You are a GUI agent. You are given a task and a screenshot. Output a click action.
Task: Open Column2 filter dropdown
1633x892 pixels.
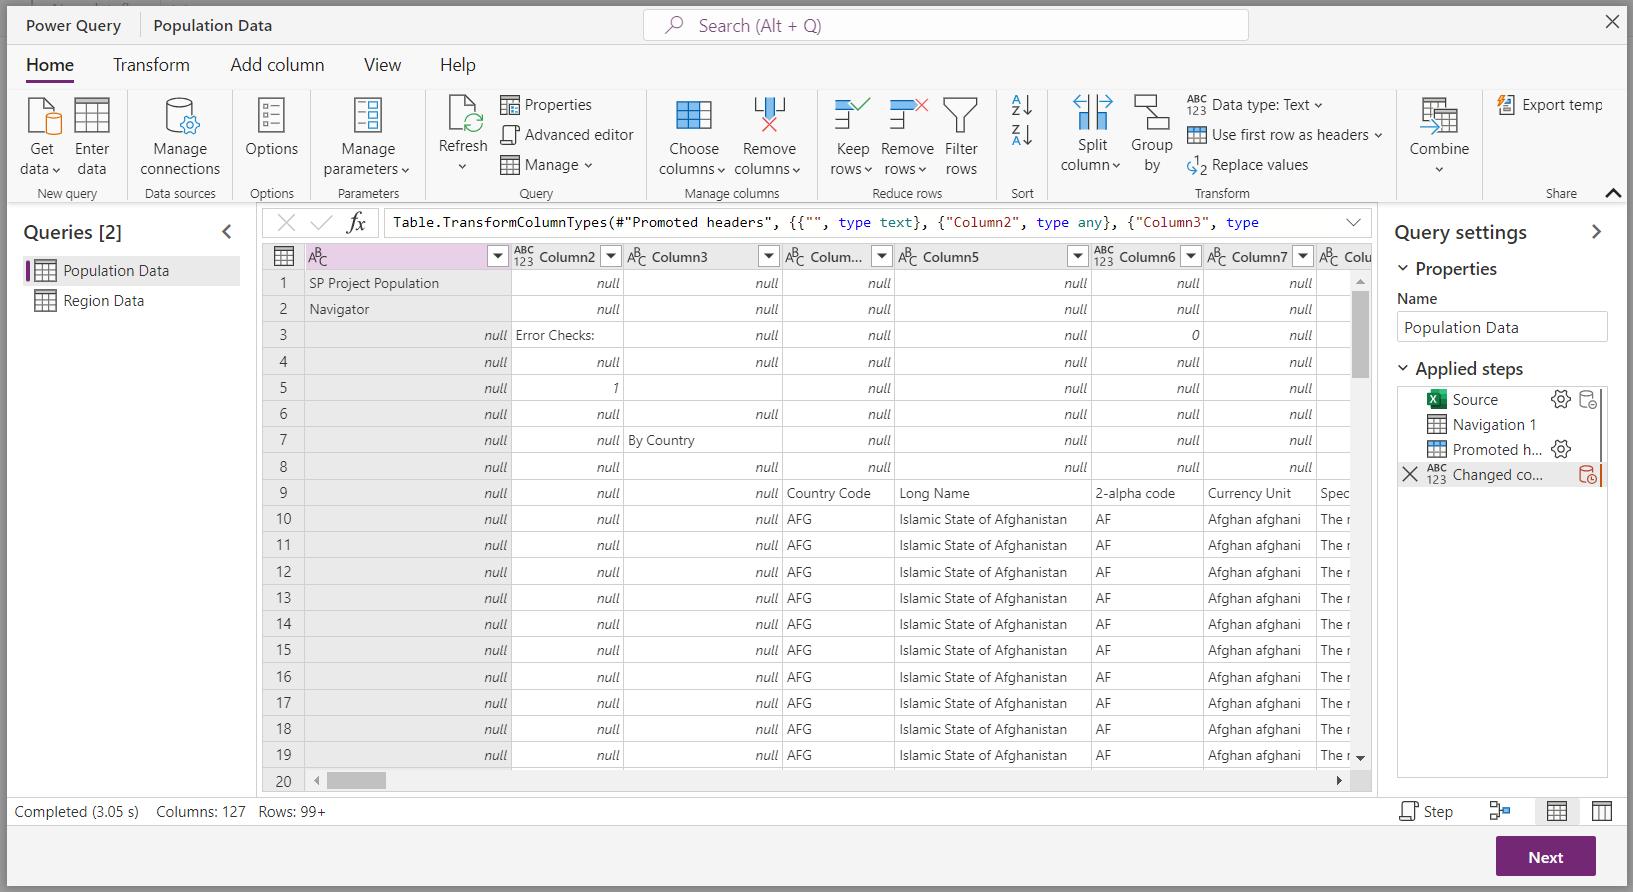click(x=610, y=257)
